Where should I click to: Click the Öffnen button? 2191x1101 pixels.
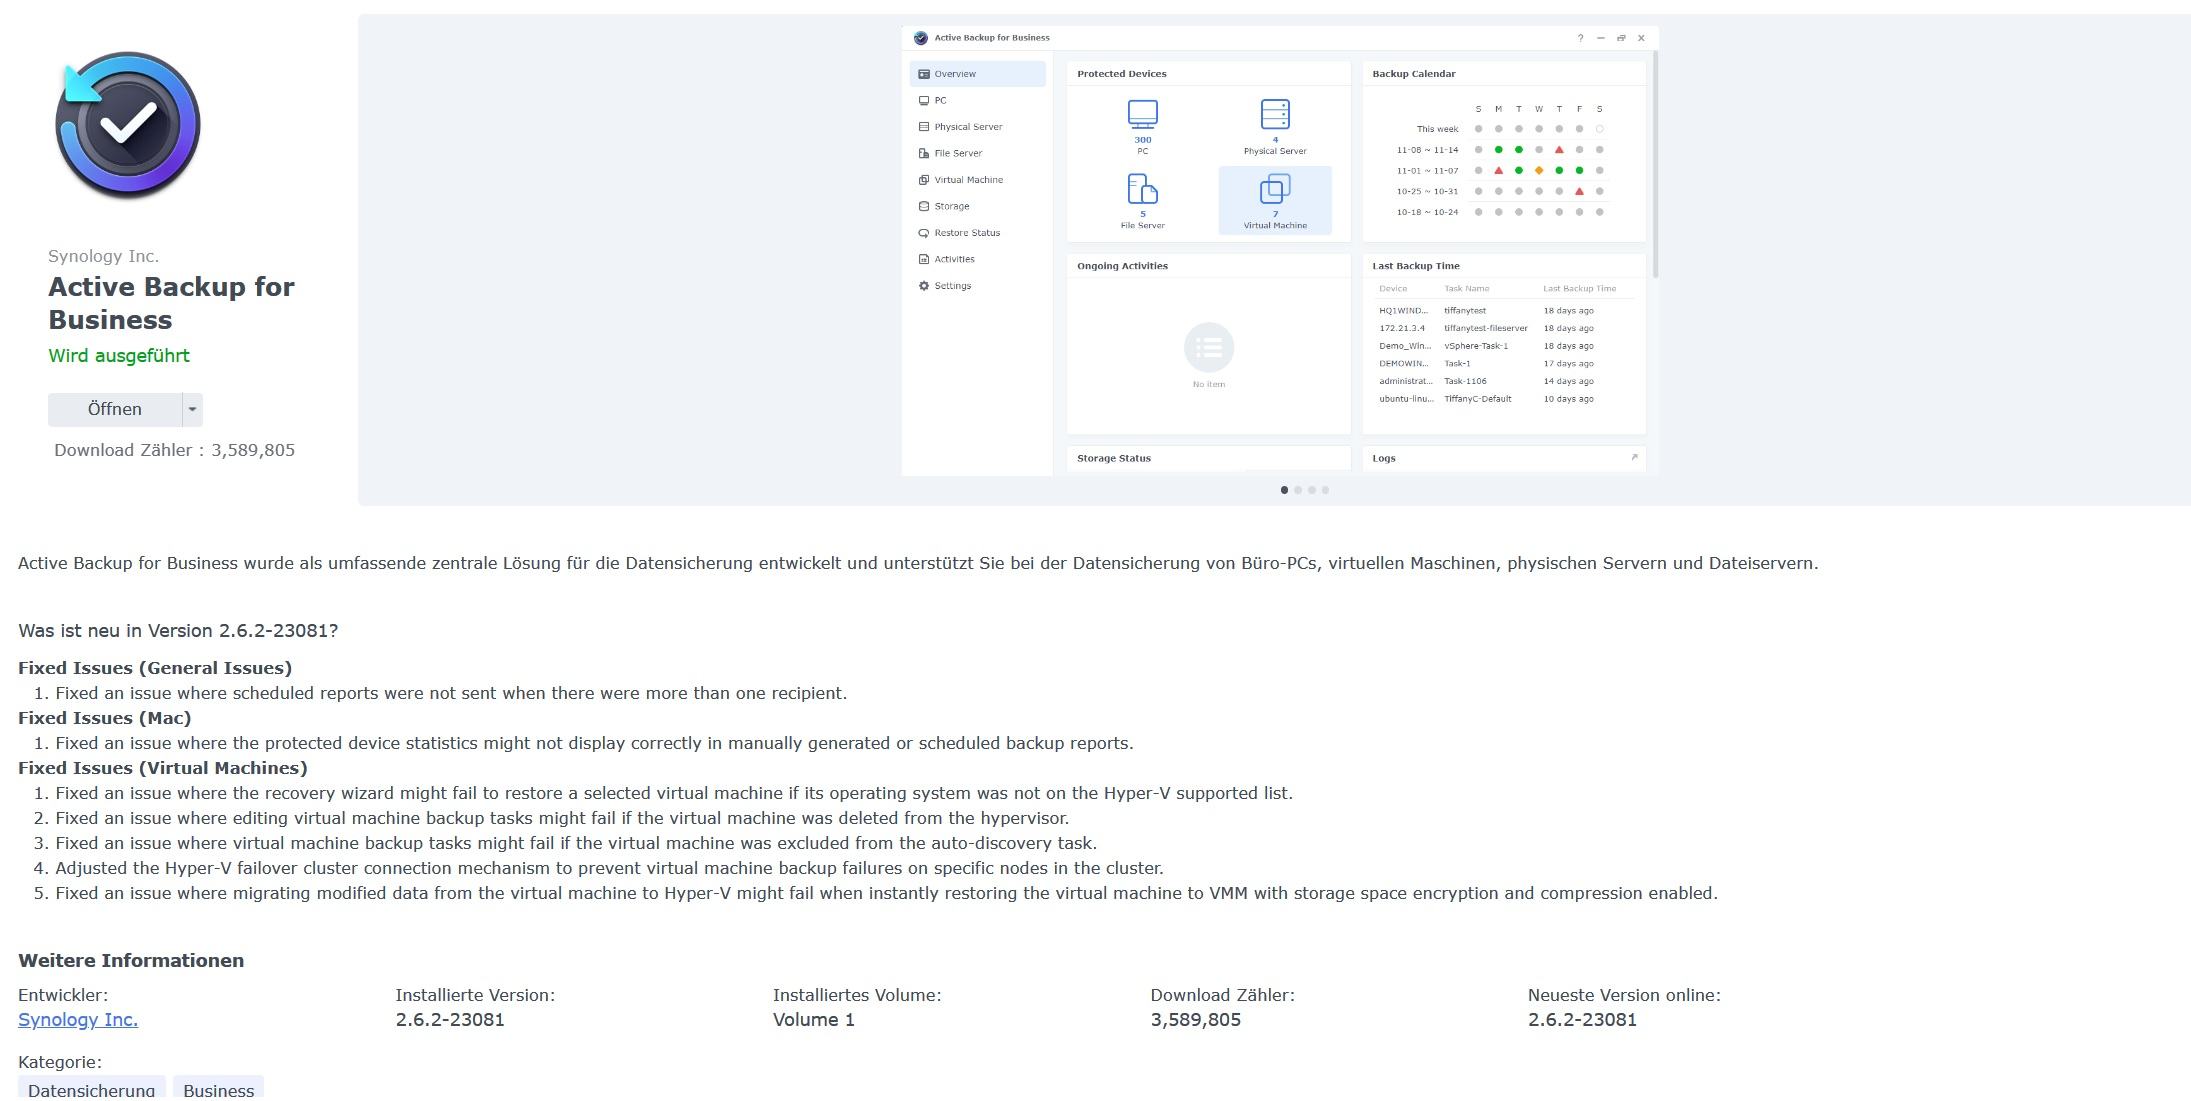point(115,409)
